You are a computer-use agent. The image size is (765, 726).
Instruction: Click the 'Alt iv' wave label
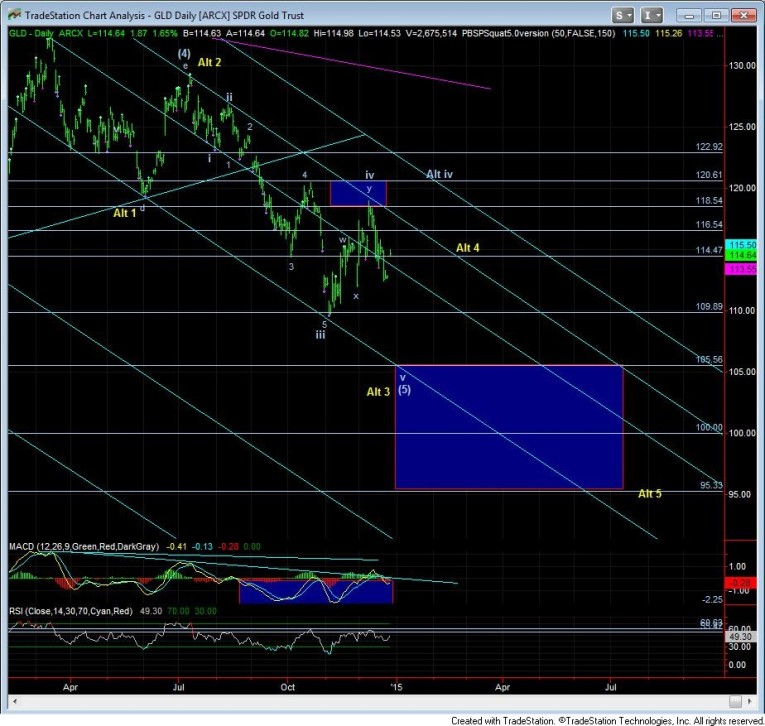click(x=439, y=174)
